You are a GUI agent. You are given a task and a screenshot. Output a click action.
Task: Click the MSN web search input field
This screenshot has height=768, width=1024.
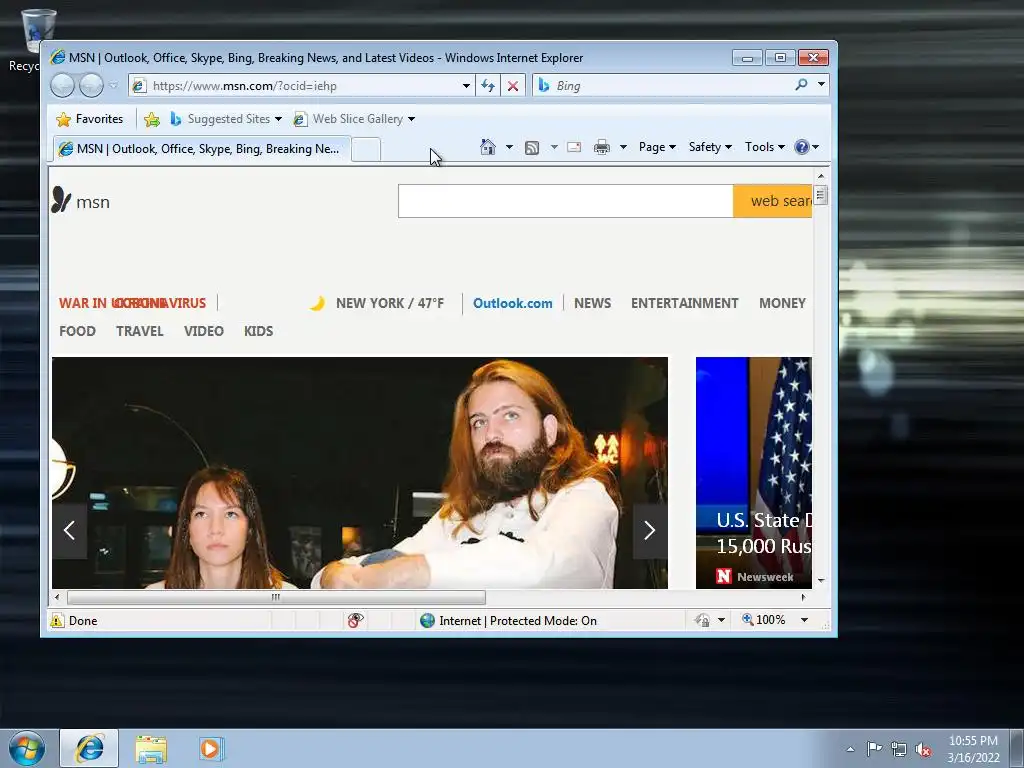[566, 201]
